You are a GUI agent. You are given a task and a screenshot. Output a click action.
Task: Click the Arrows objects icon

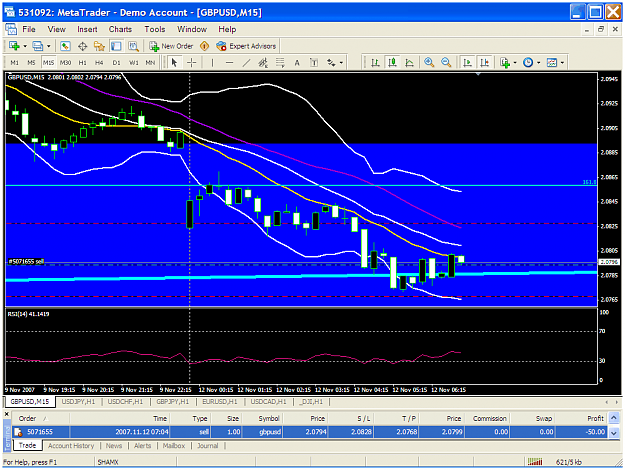pos(331,63)
